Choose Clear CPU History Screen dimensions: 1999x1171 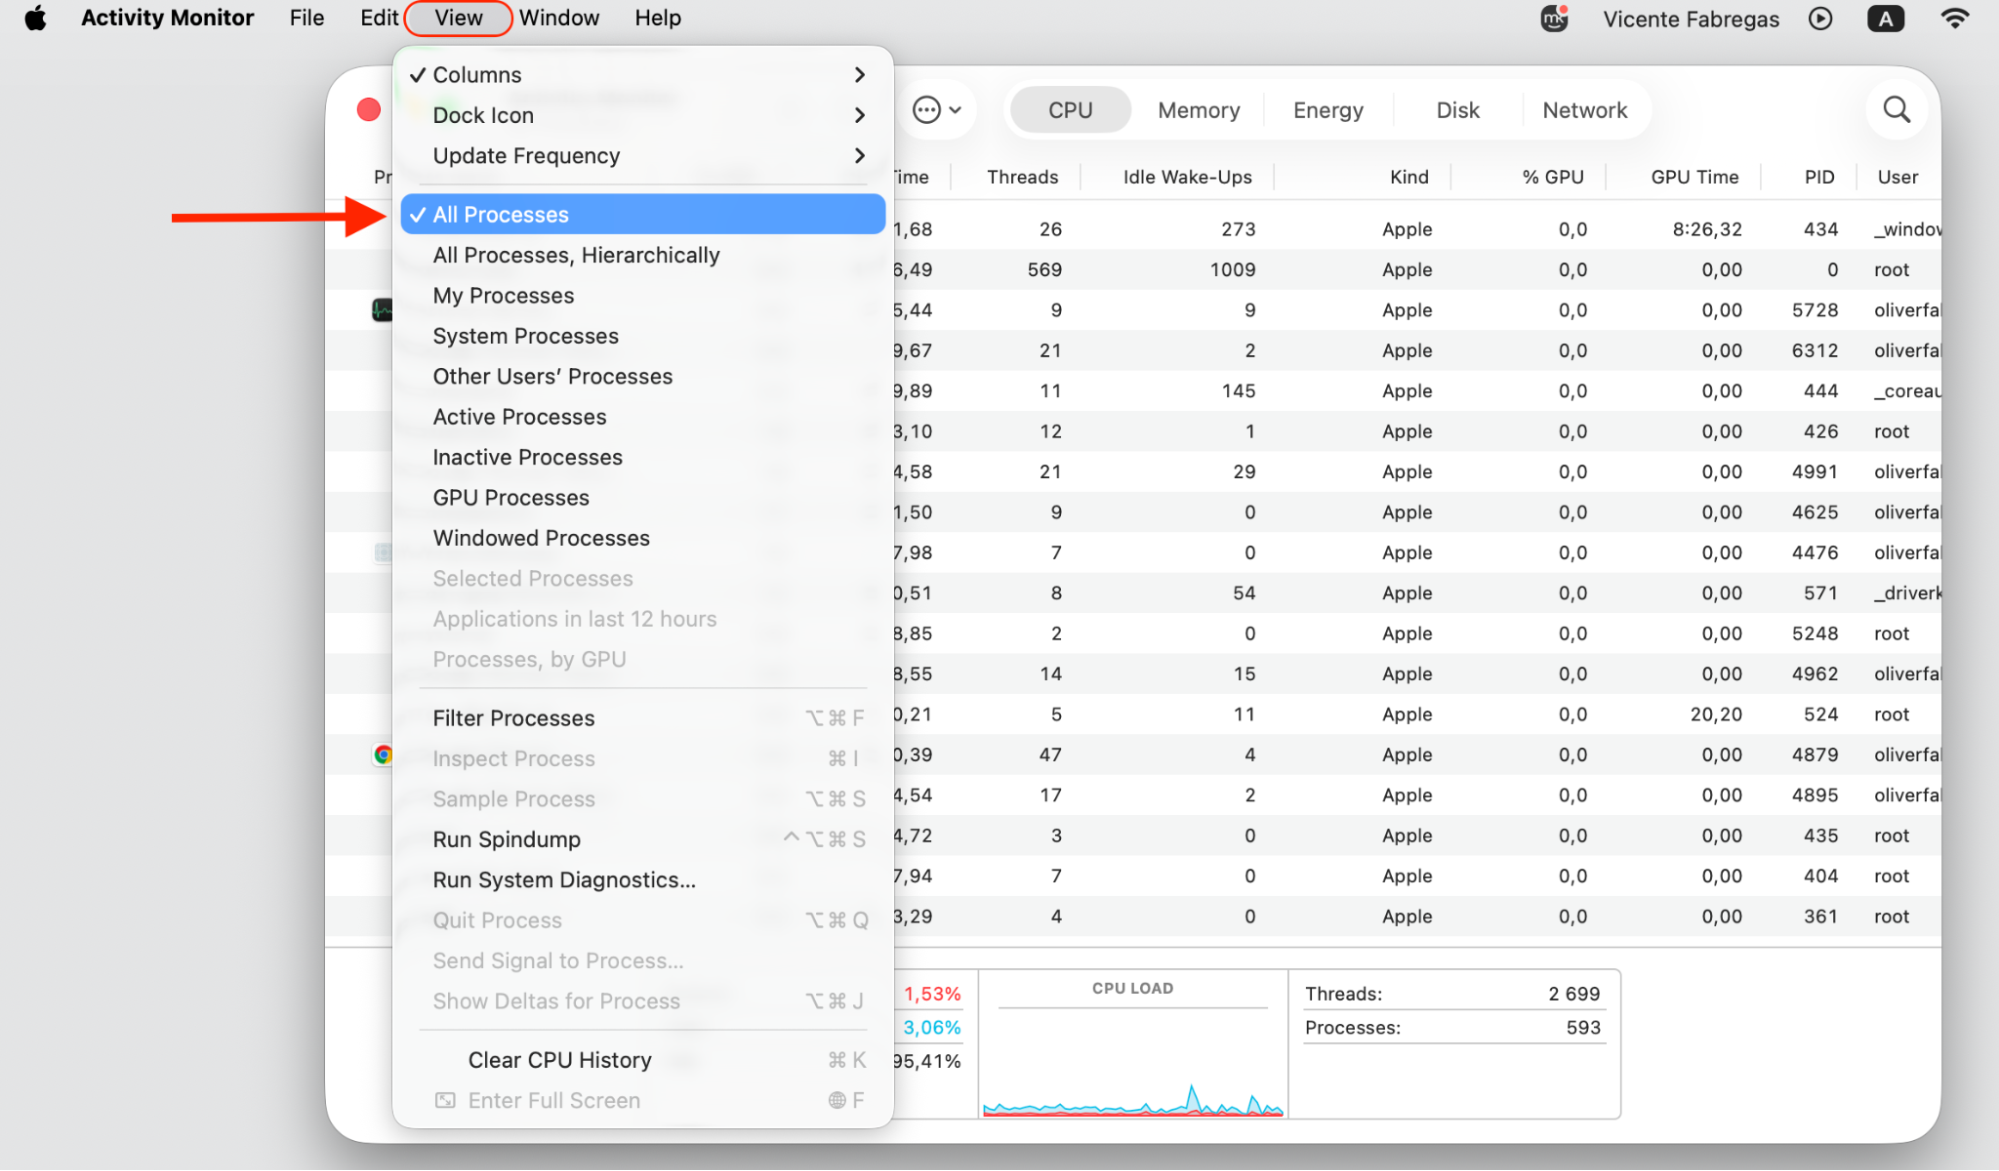(643, 1060)
